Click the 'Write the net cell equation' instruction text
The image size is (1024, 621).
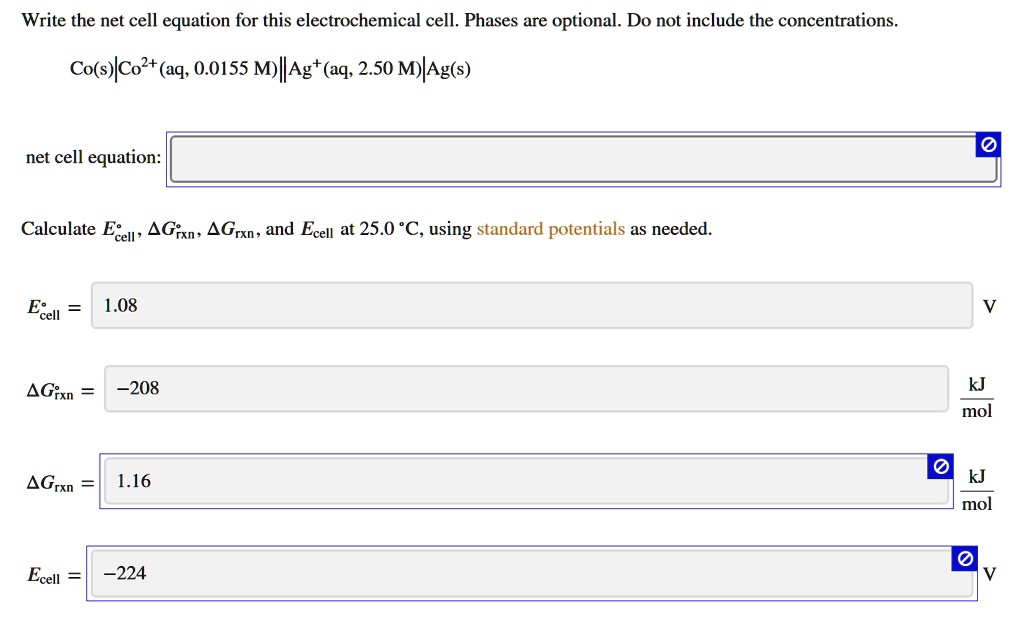tap(460, 20)
